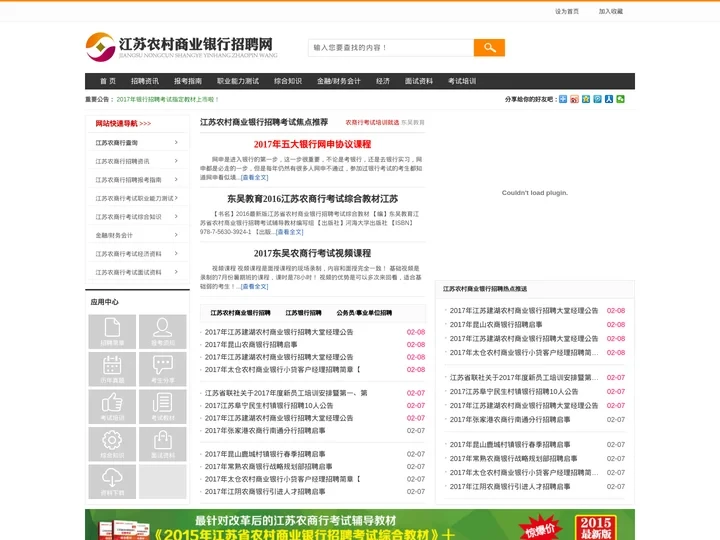Click the 加入收藏 link at the top
The image size is (720, 540).
611,11
